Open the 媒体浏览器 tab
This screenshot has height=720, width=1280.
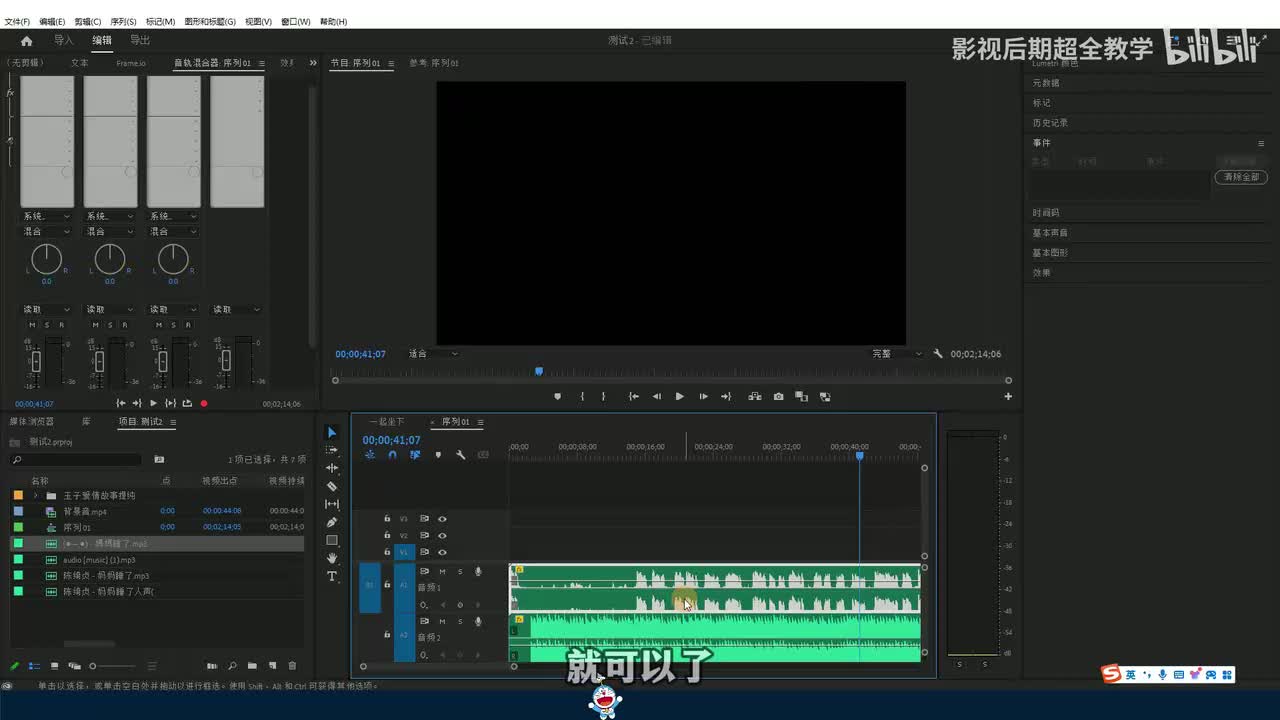pos(32,422)
